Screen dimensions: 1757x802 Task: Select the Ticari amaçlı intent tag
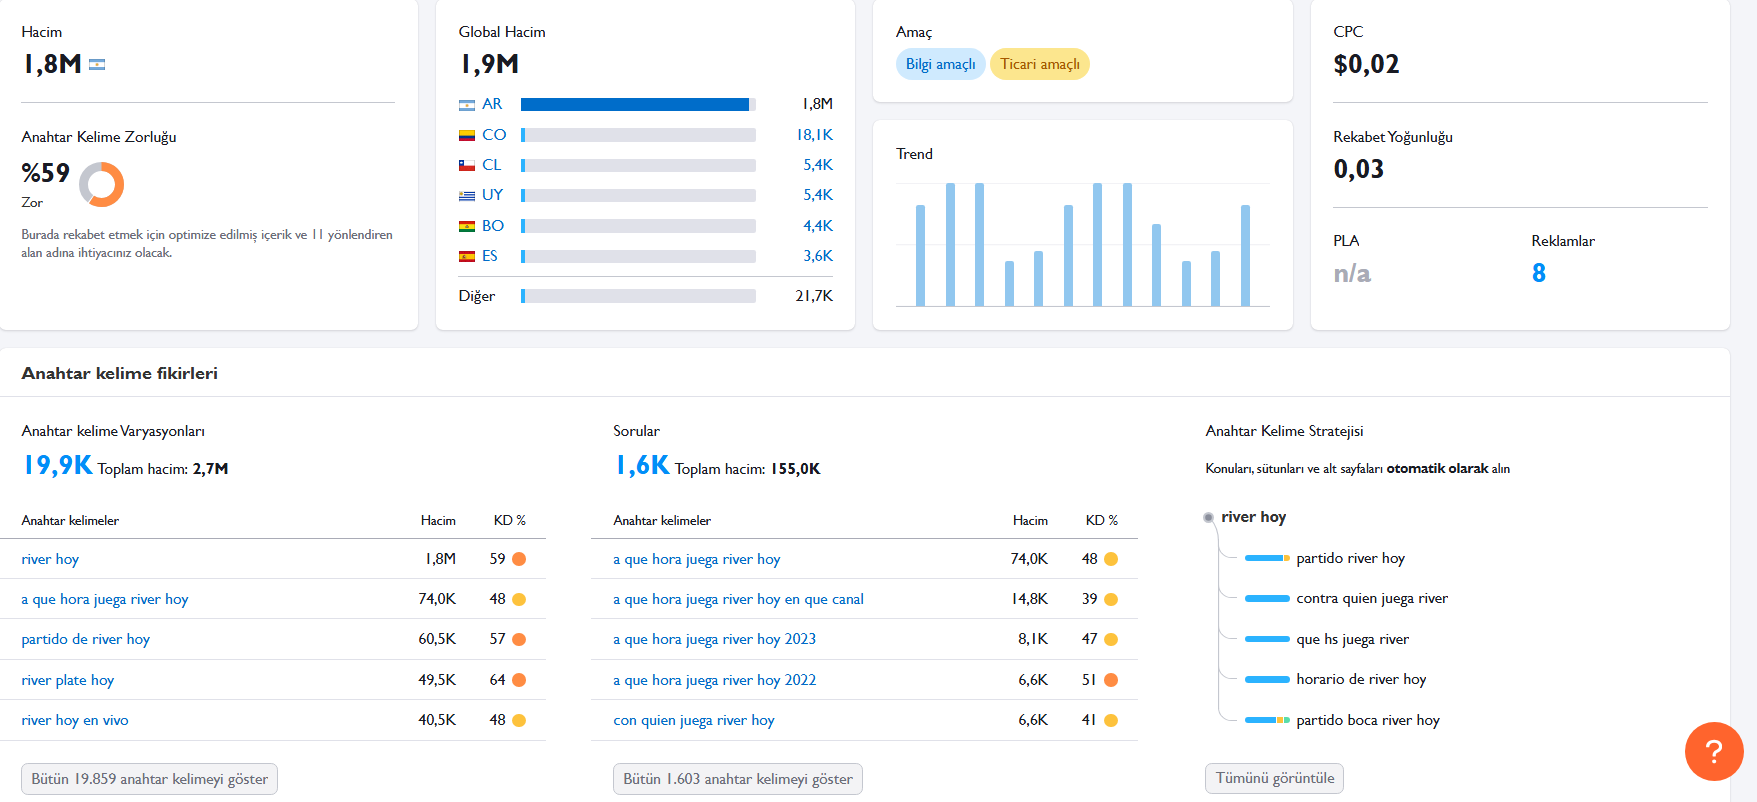coord(1040,64)
